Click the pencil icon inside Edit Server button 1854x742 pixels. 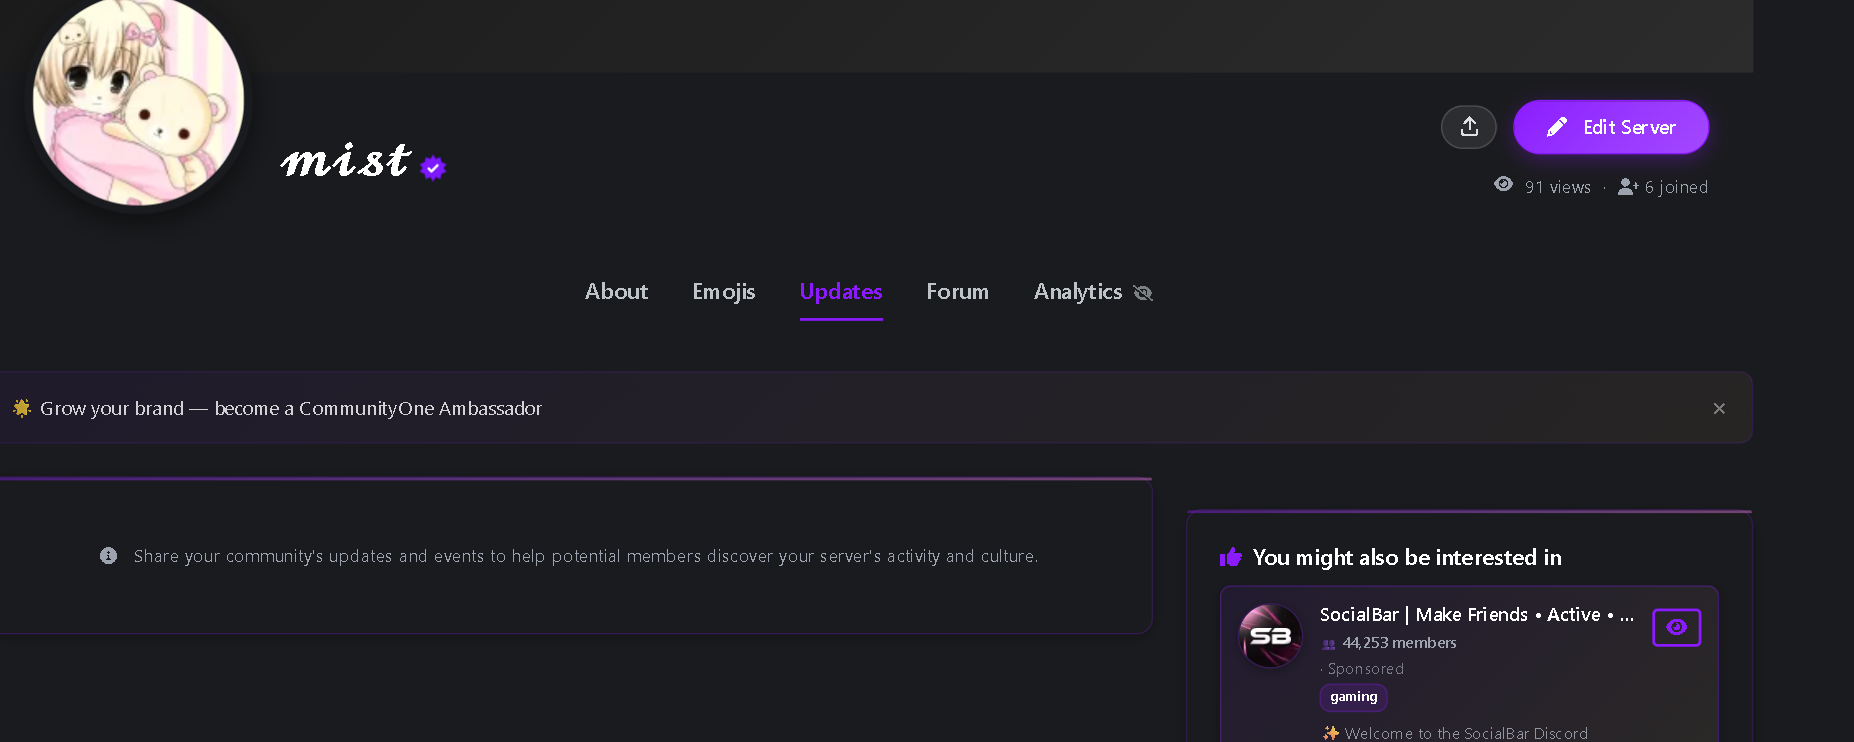(x=1557, y=127)
